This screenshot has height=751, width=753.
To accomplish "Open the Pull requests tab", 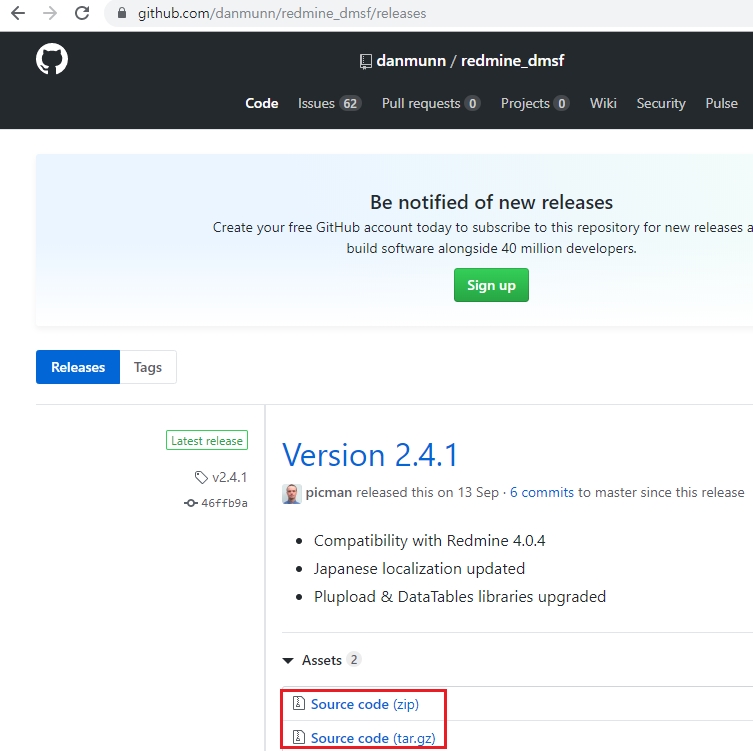I will tap(431, 103).
